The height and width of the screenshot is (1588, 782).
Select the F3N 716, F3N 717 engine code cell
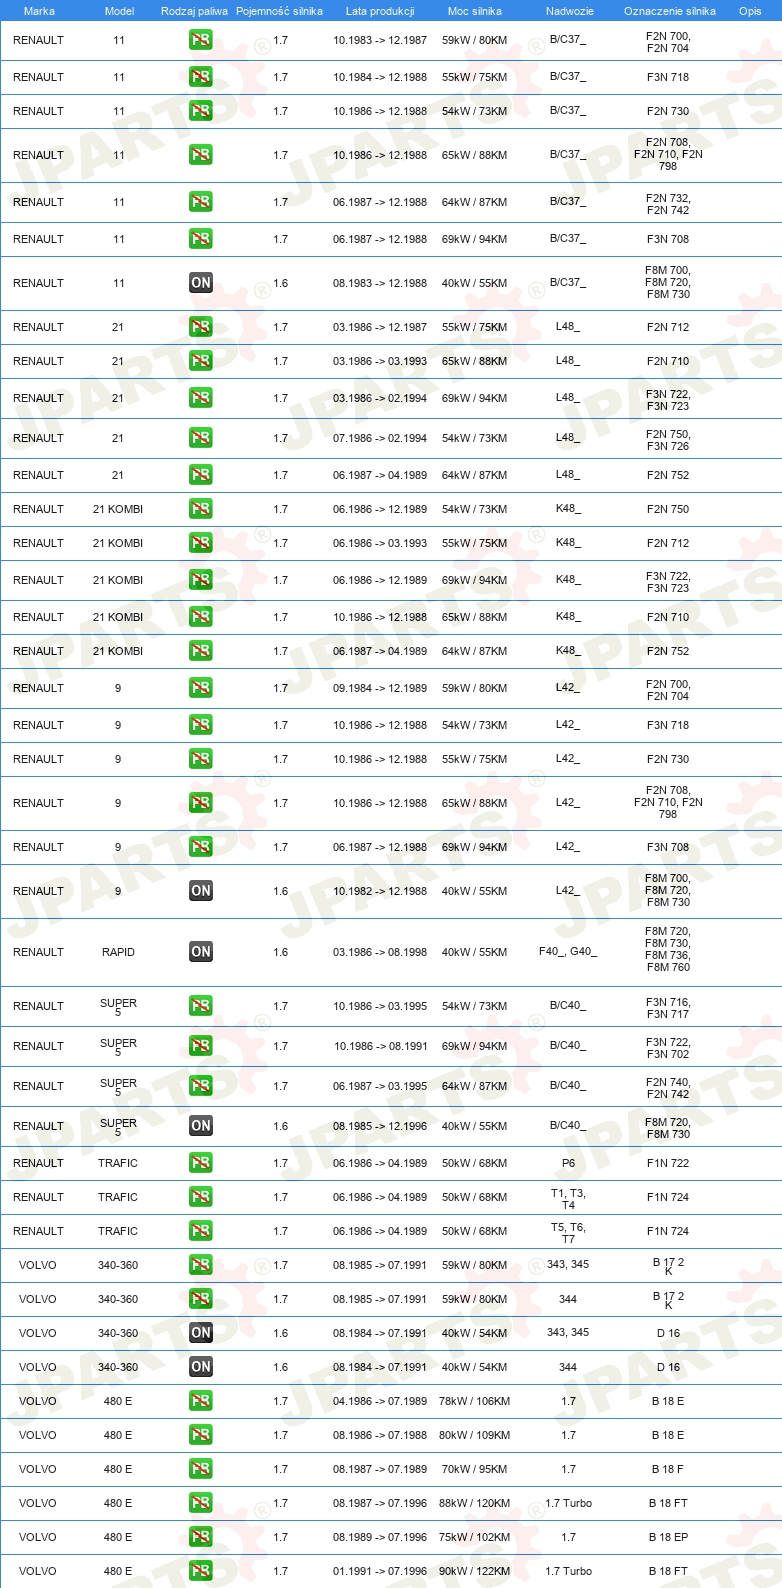pos(668,1008)
